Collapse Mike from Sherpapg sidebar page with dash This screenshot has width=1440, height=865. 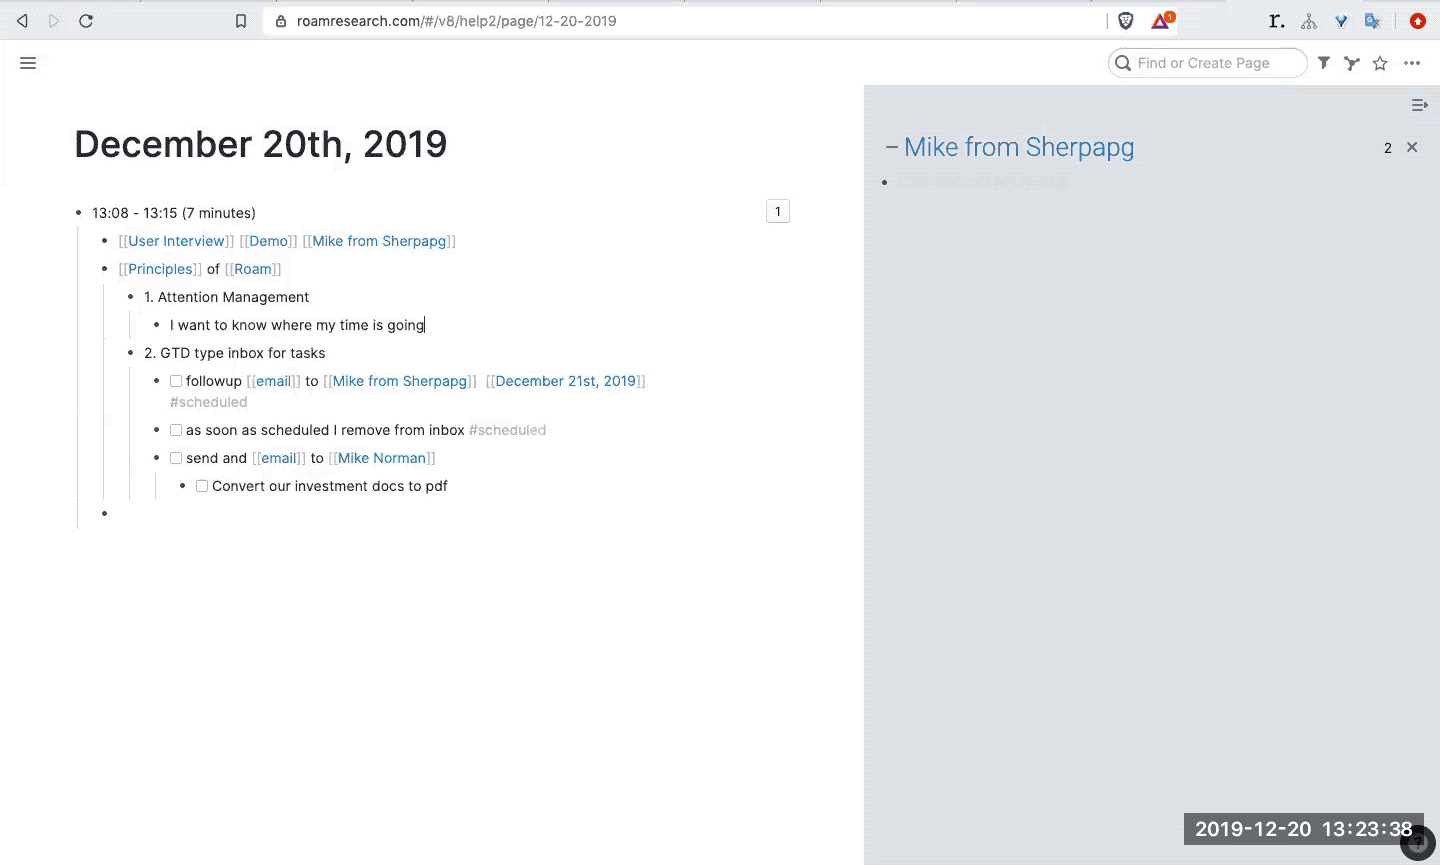(x=891, y=148)
